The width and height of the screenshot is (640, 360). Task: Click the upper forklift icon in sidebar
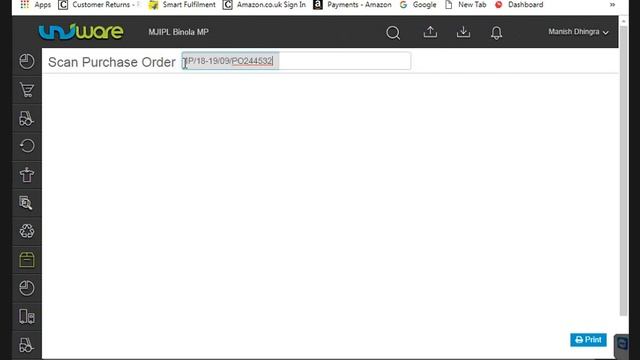coord(27,118)
